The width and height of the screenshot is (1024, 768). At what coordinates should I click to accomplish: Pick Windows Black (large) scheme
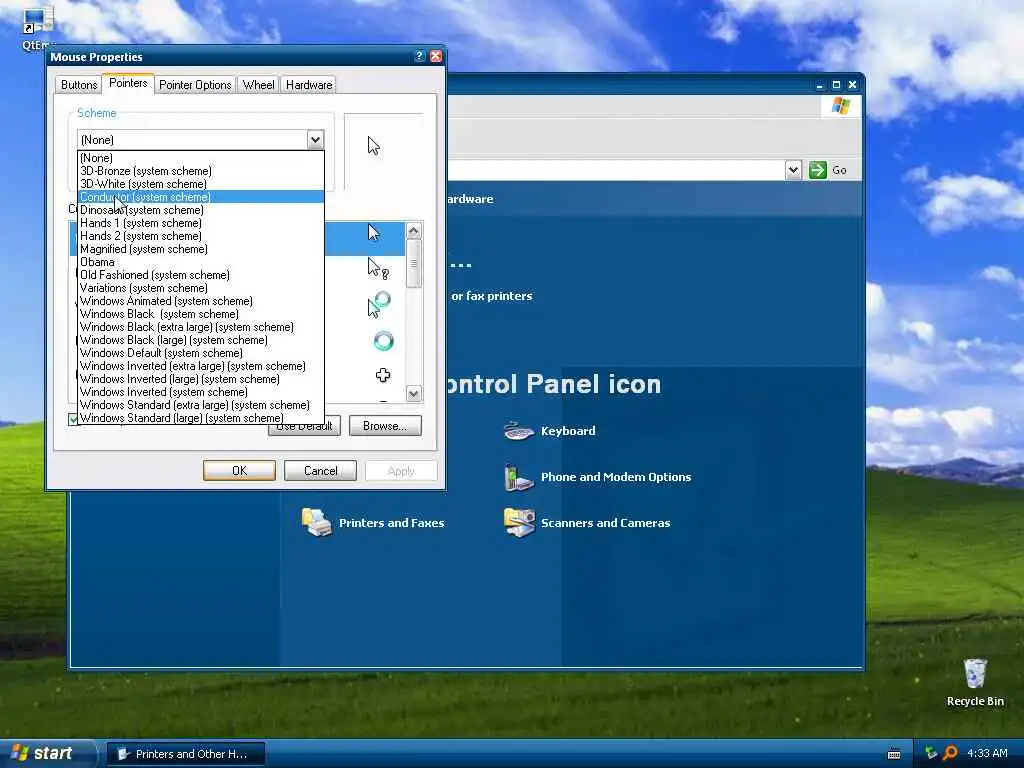tap(200, 340)
